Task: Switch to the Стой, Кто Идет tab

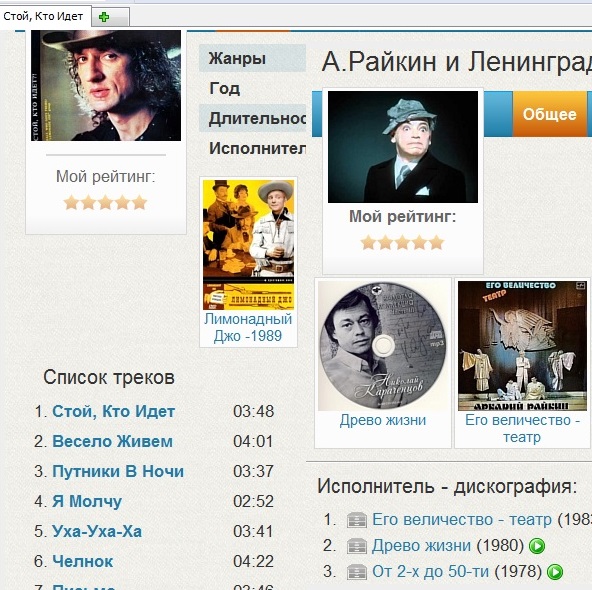Action: 43,17
